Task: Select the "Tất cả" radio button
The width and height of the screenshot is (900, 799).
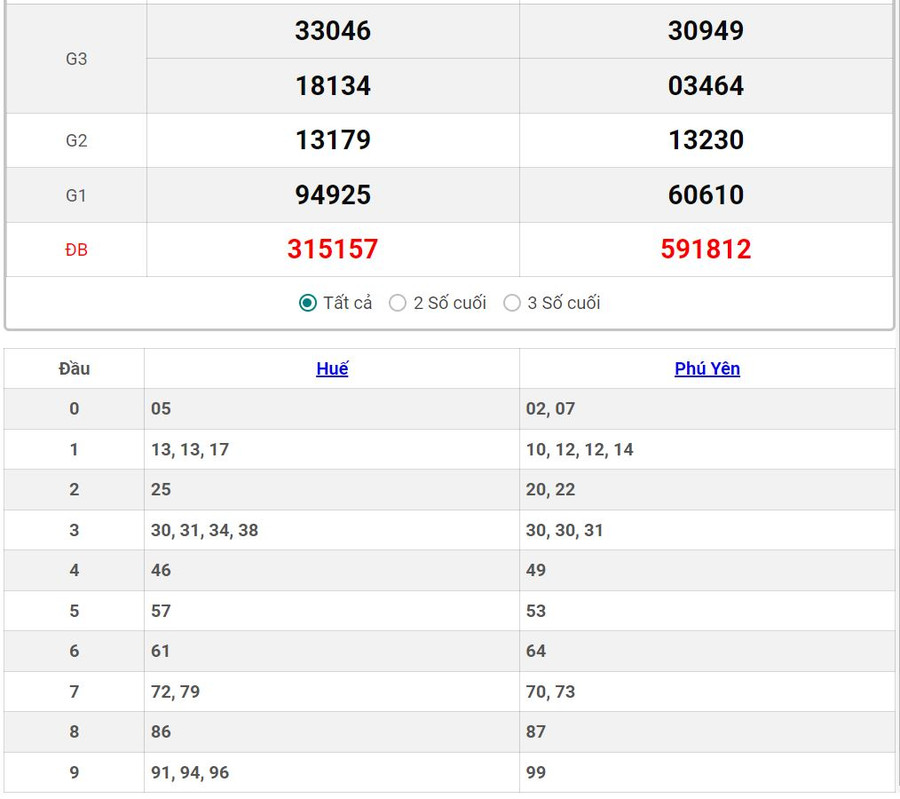Action: (308, 303)
